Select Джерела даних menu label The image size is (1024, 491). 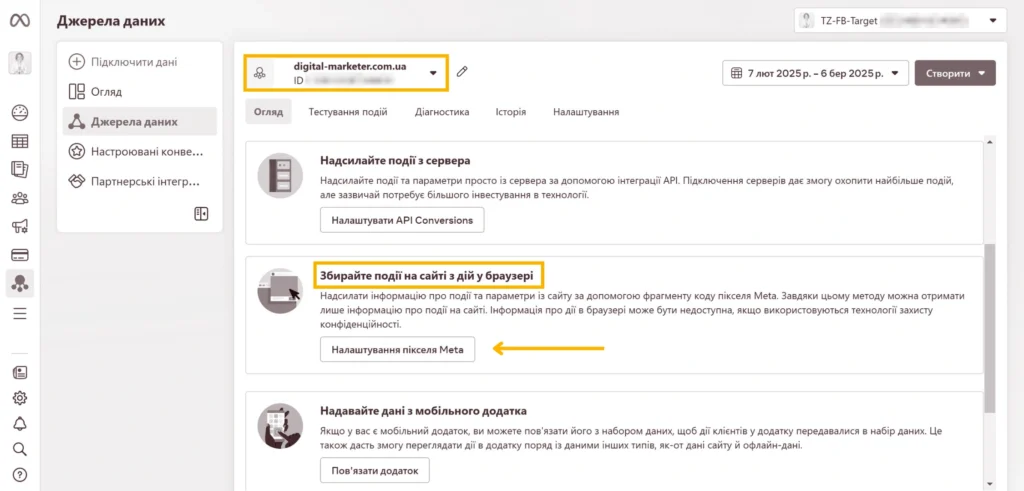[x=134, y=121]
